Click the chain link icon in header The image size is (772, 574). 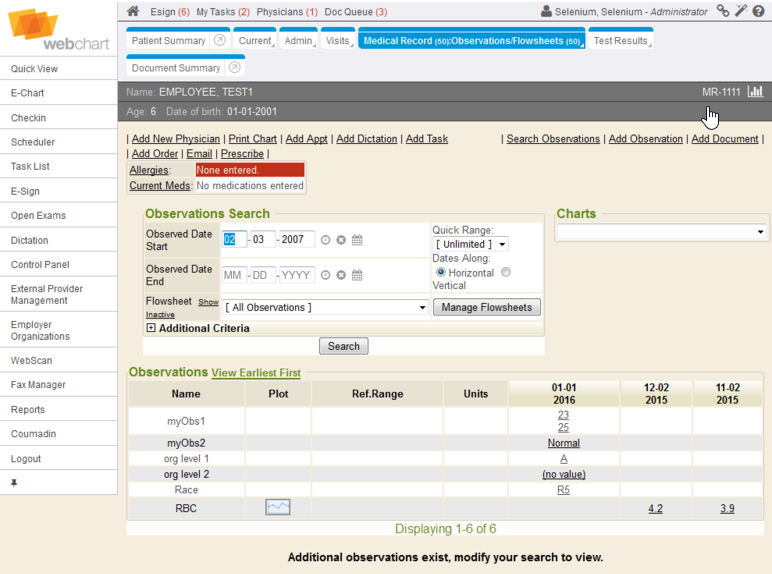723,11
